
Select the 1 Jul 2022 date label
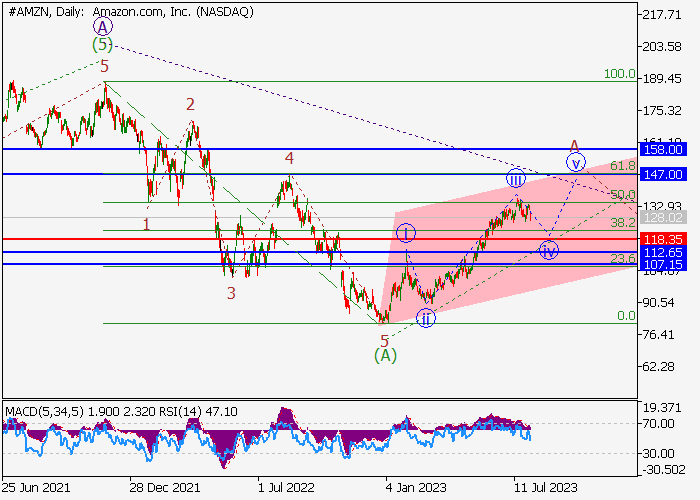(287, 487)
